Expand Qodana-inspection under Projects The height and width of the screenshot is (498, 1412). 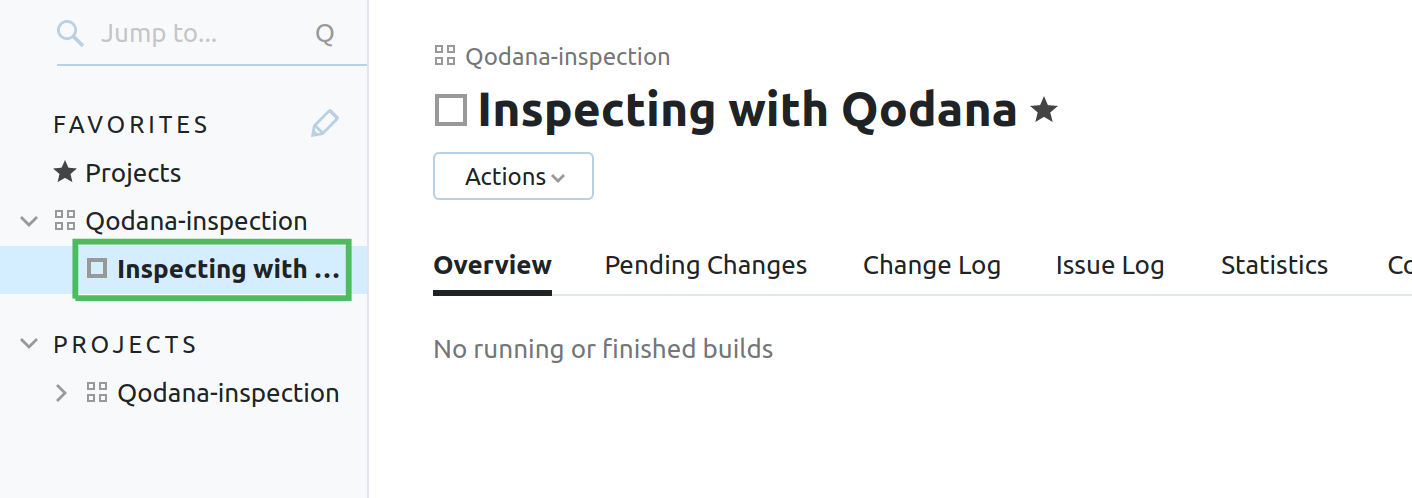click(61, 393)
